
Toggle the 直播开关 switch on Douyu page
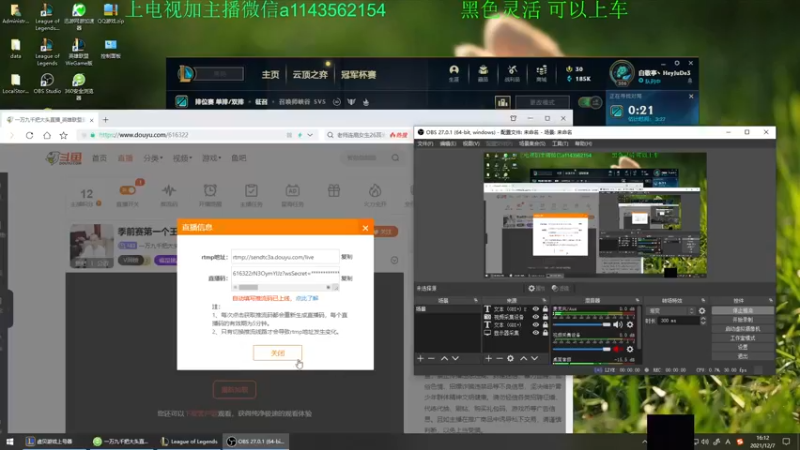click(128, 190)
